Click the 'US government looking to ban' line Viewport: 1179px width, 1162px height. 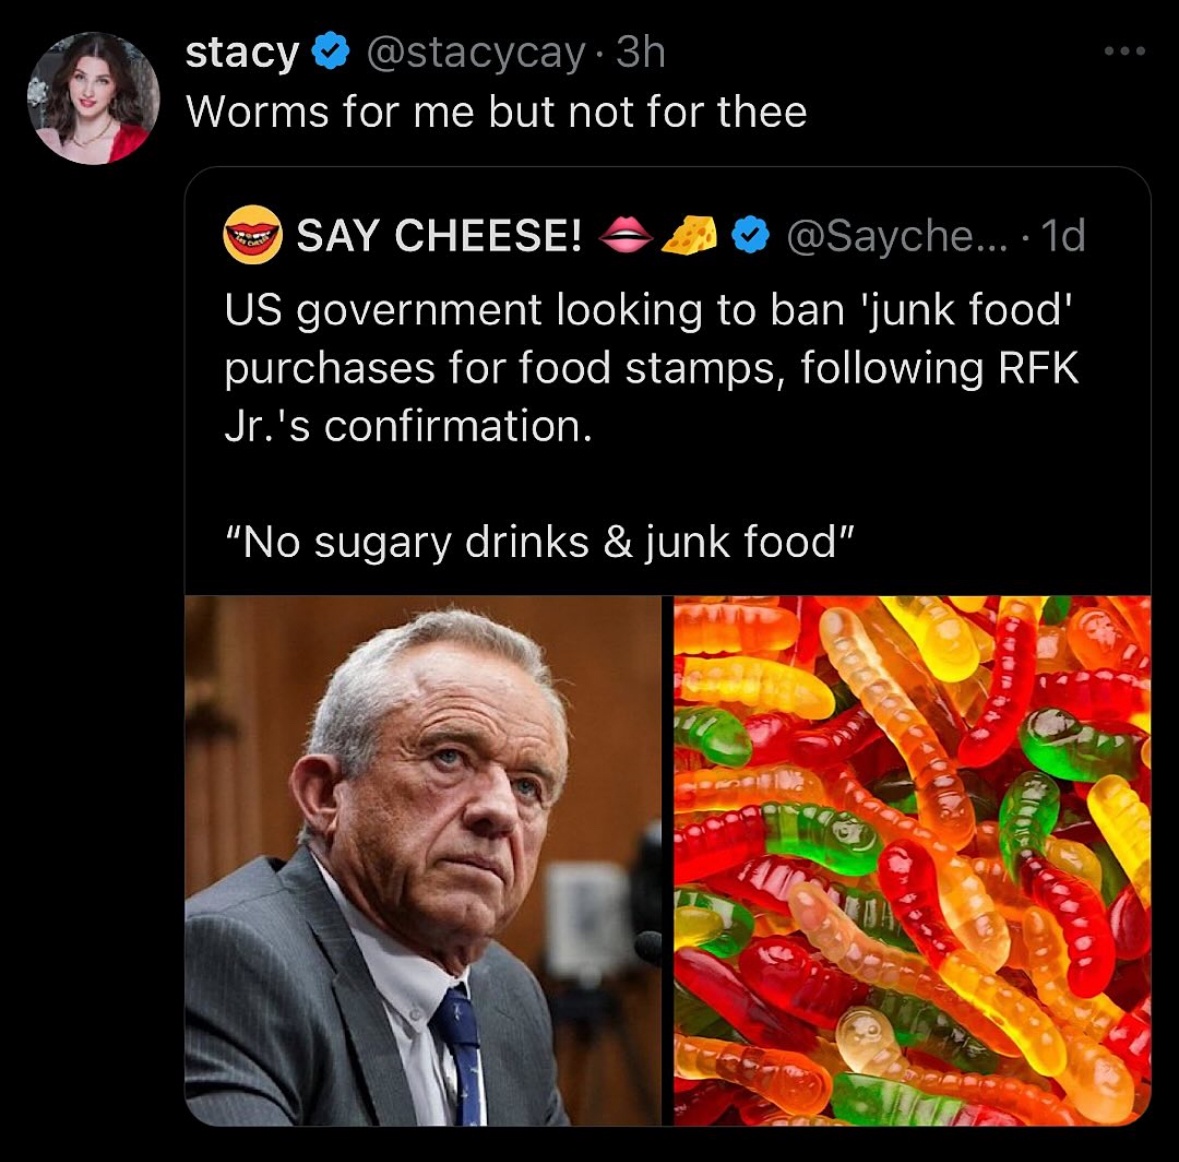coord(648,310)
